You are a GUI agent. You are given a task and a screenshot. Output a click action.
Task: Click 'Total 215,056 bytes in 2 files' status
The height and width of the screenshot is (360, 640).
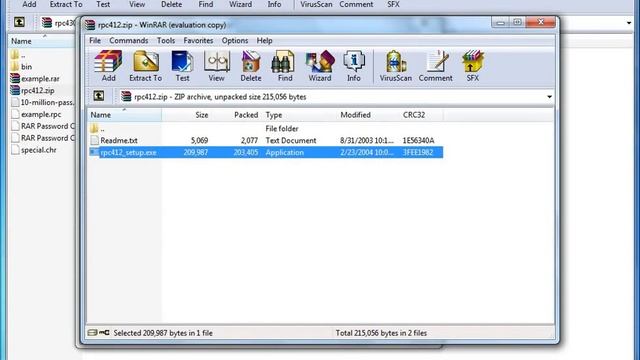[x=381, y=333]
